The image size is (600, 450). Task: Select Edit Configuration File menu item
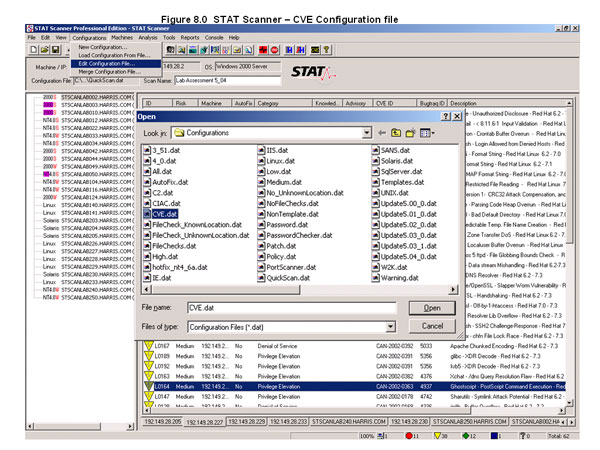click(116, 64)
